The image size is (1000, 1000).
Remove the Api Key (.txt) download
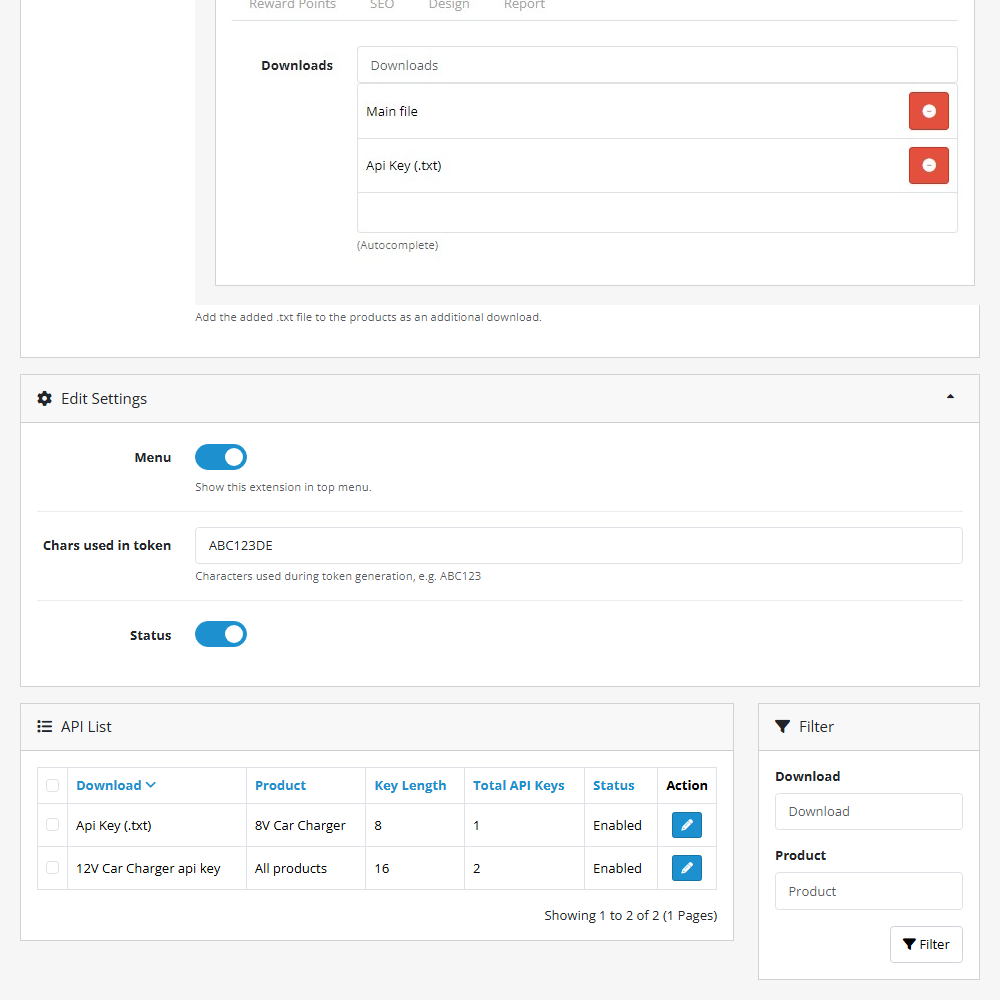click(x=928, y=165)
